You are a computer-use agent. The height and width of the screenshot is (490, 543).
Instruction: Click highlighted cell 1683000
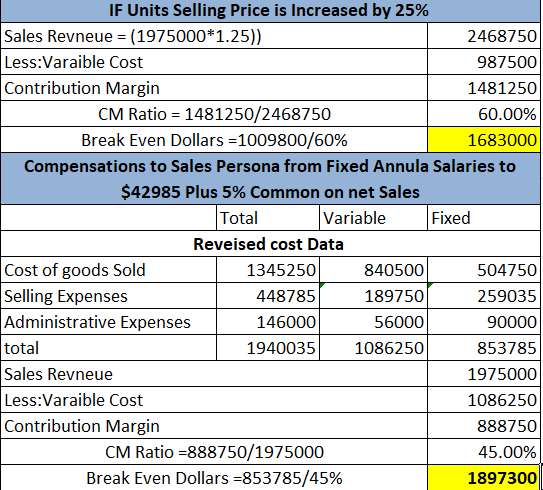click(484, 140)
